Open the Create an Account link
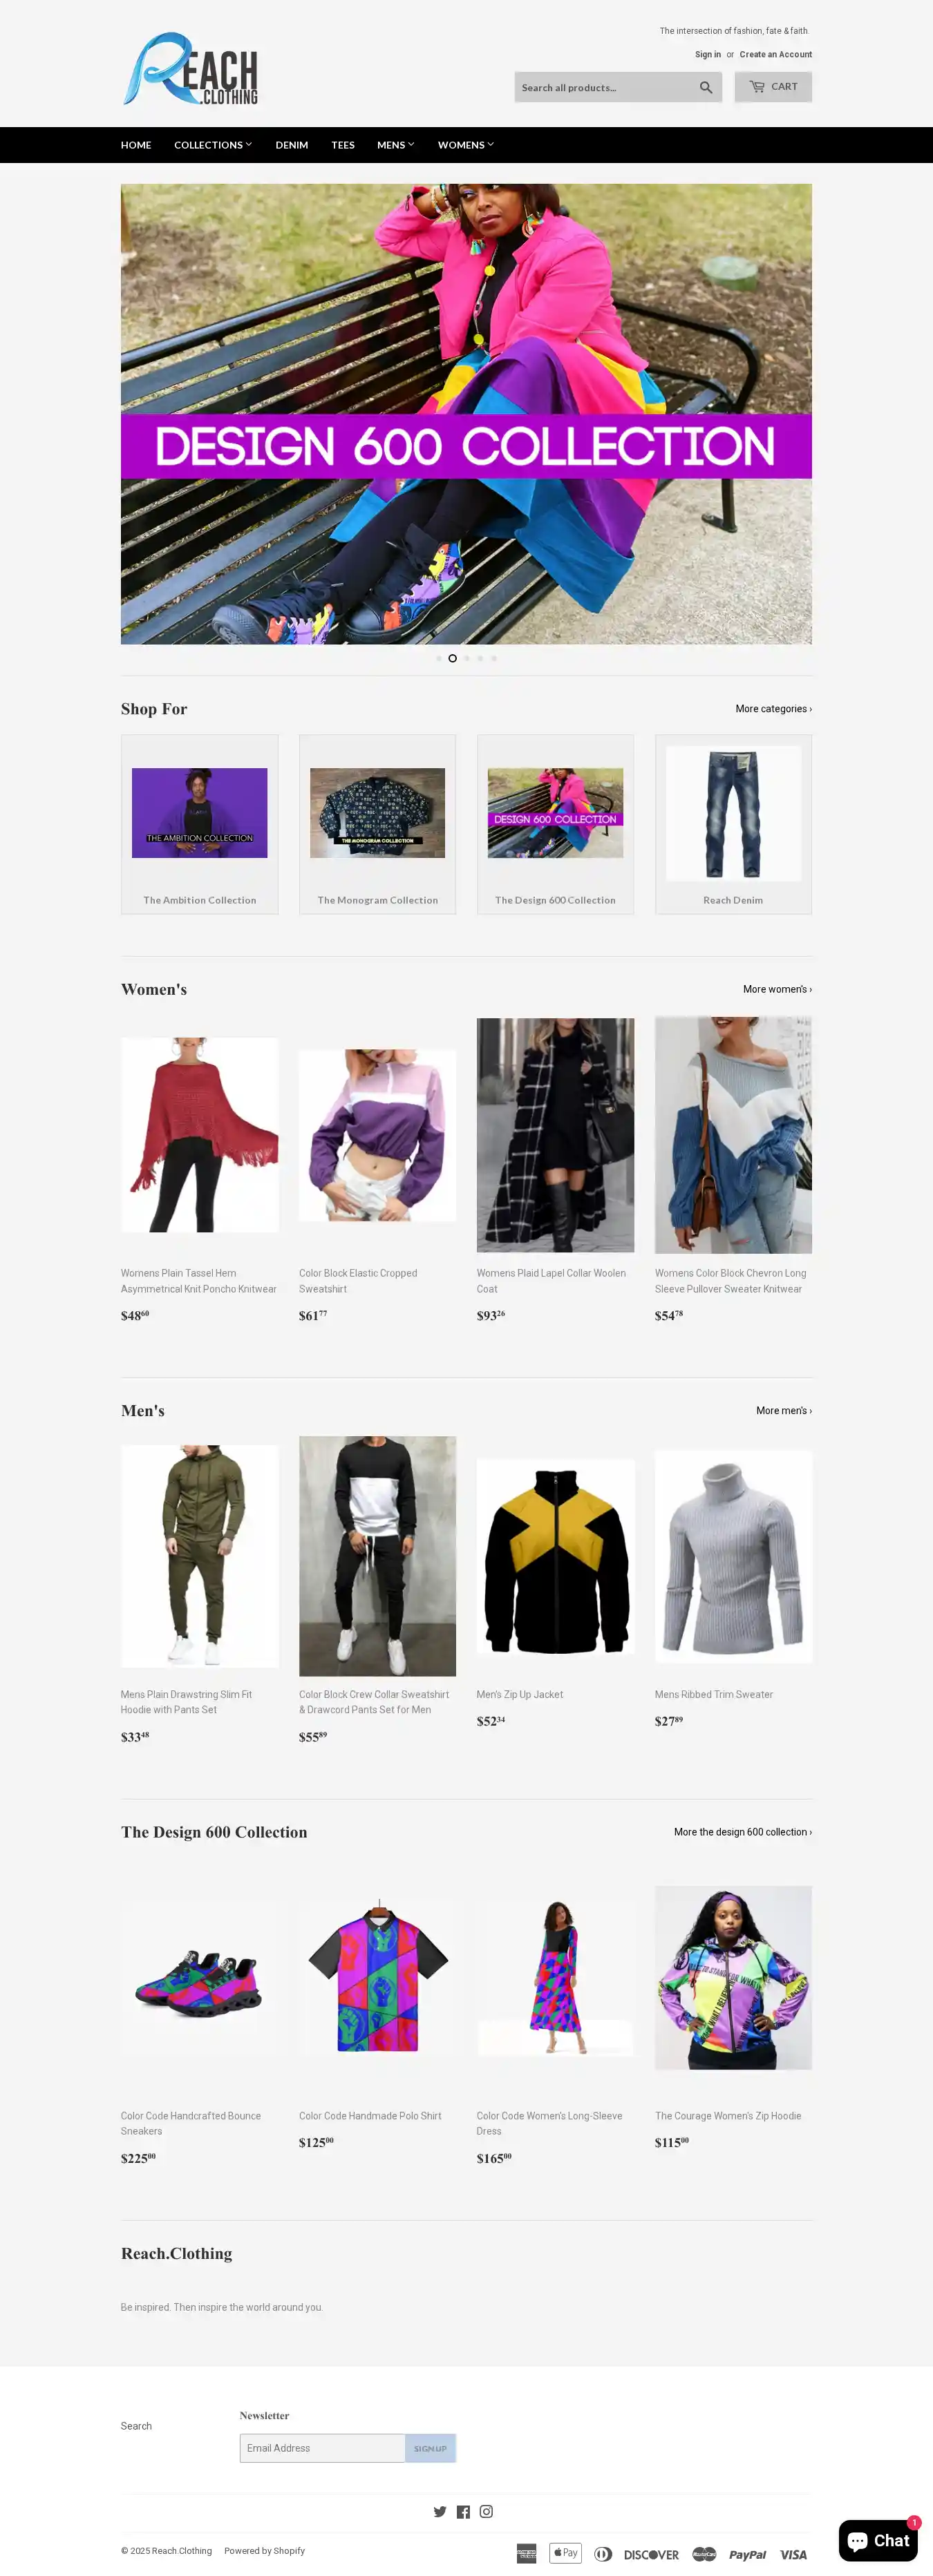933x2576 pixels. point(775,54)
